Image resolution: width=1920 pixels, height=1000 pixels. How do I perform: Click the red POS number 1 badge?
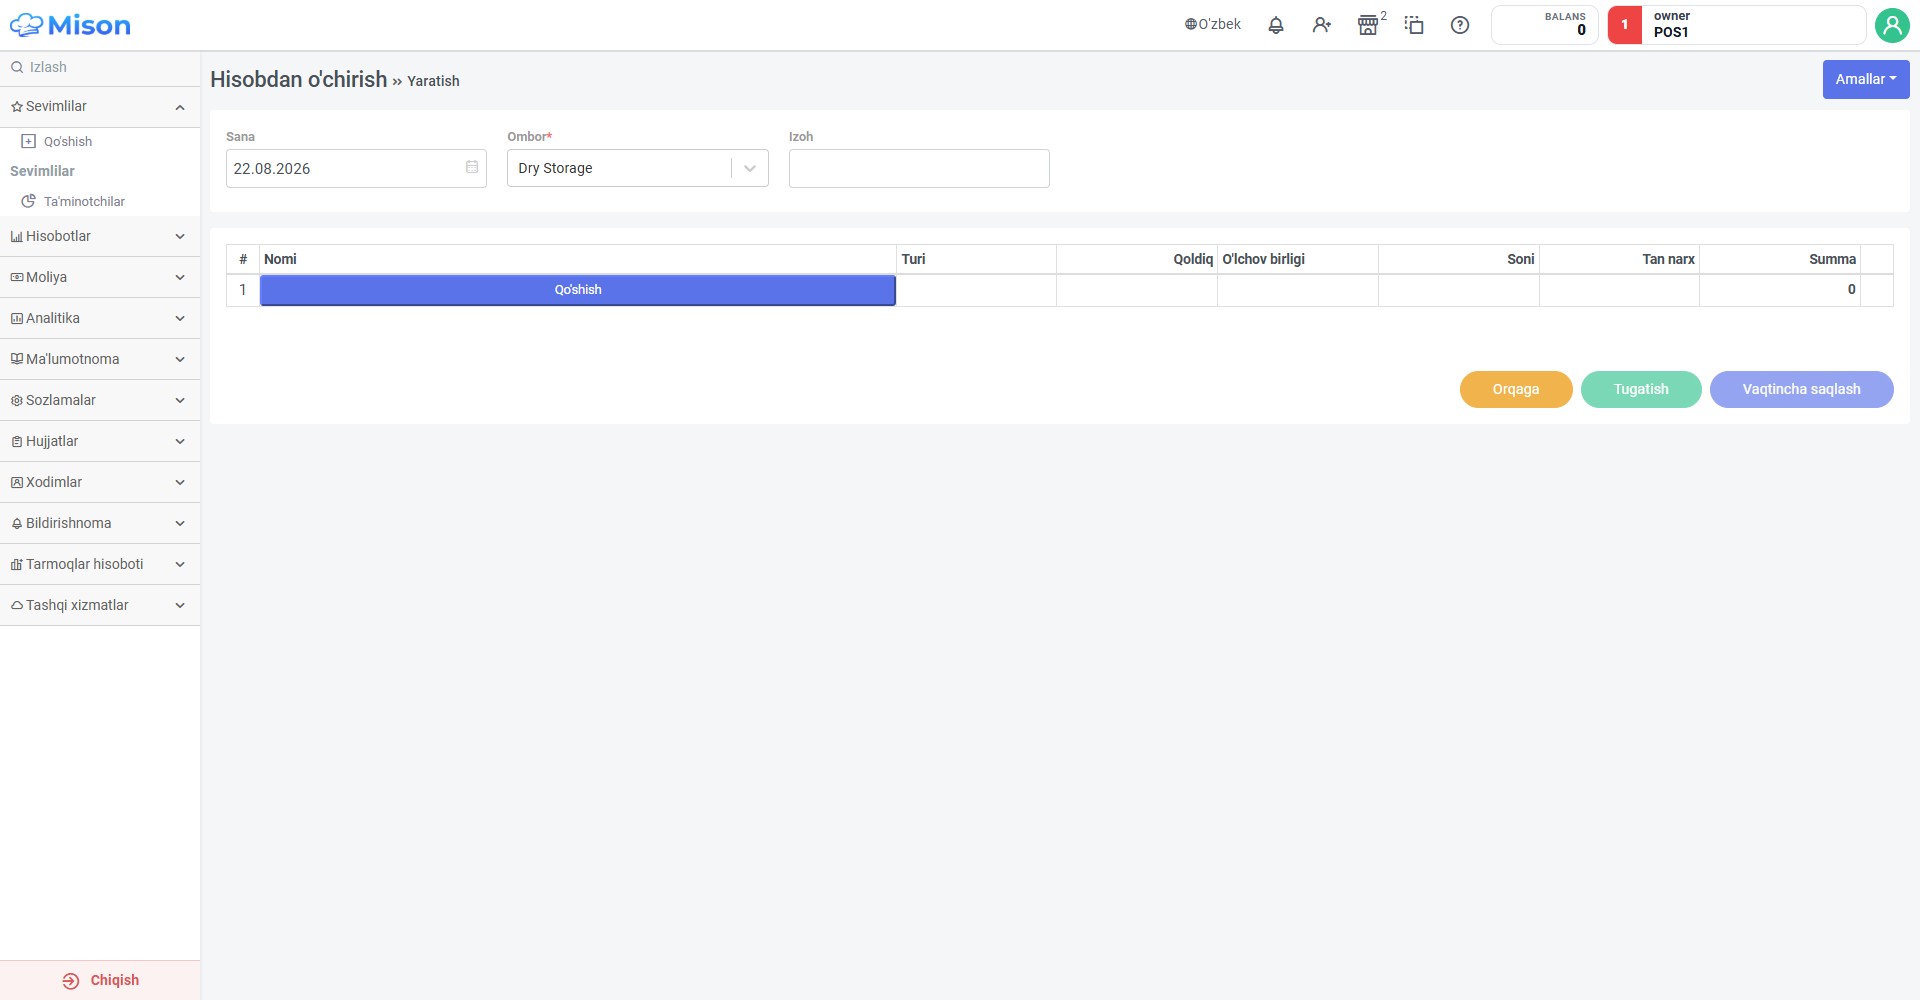tap(1625, 25)
